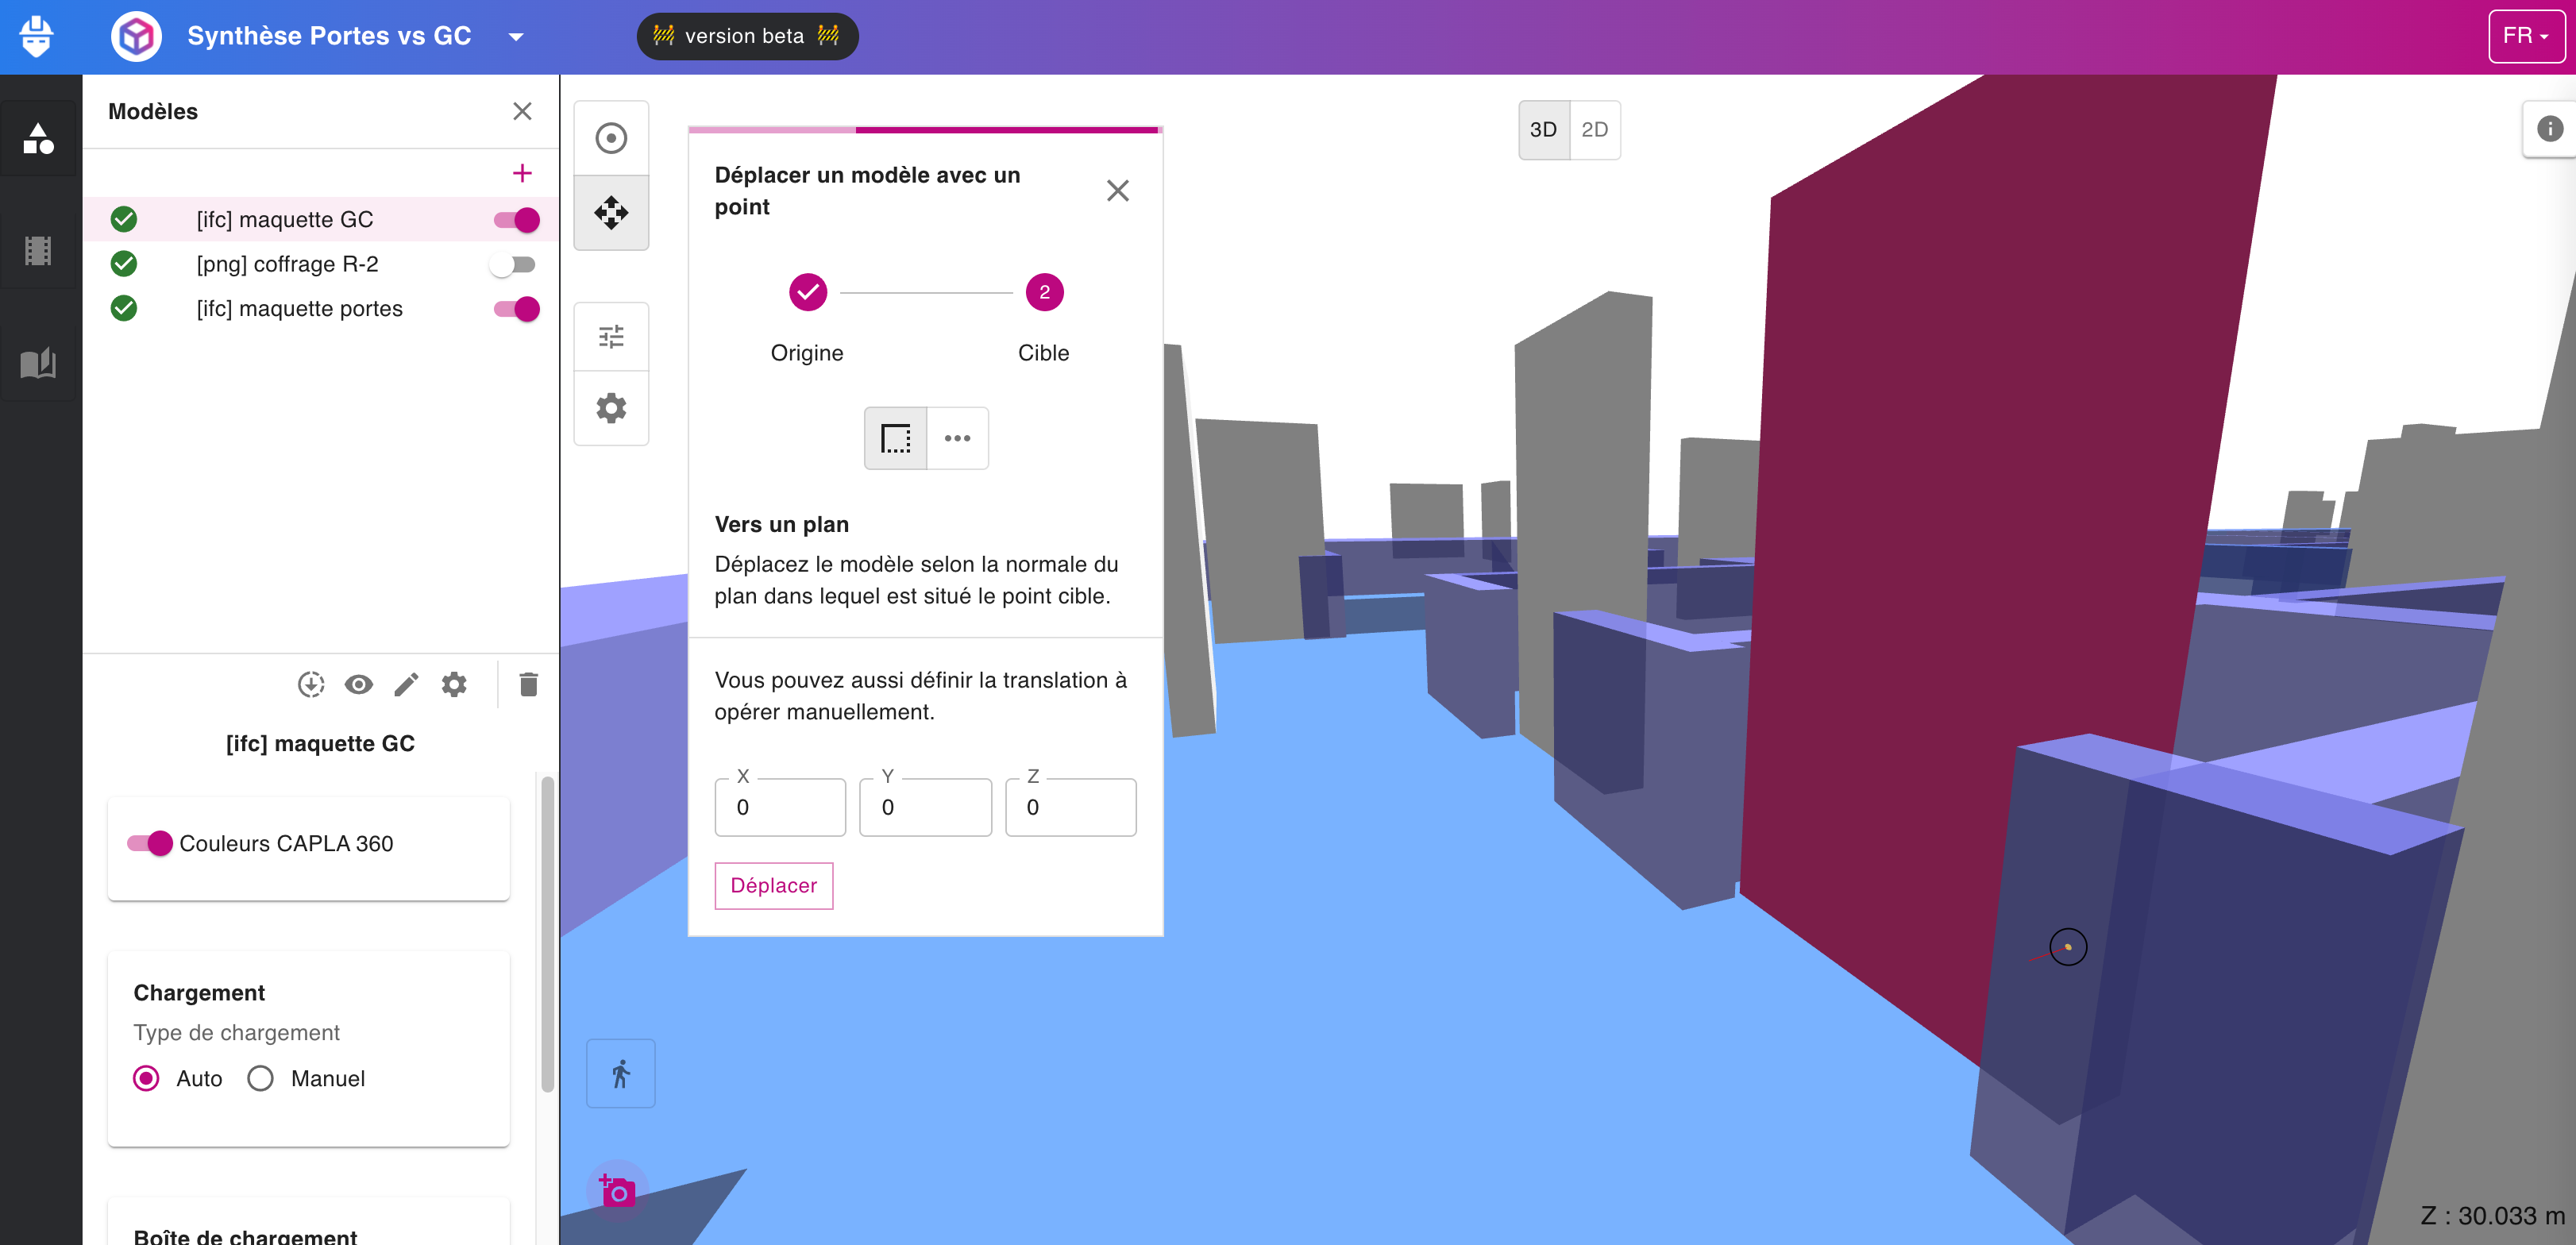Open the map book sidebar icon
Viewport: 2576px width, 1245px height.
tap(38, 362)
